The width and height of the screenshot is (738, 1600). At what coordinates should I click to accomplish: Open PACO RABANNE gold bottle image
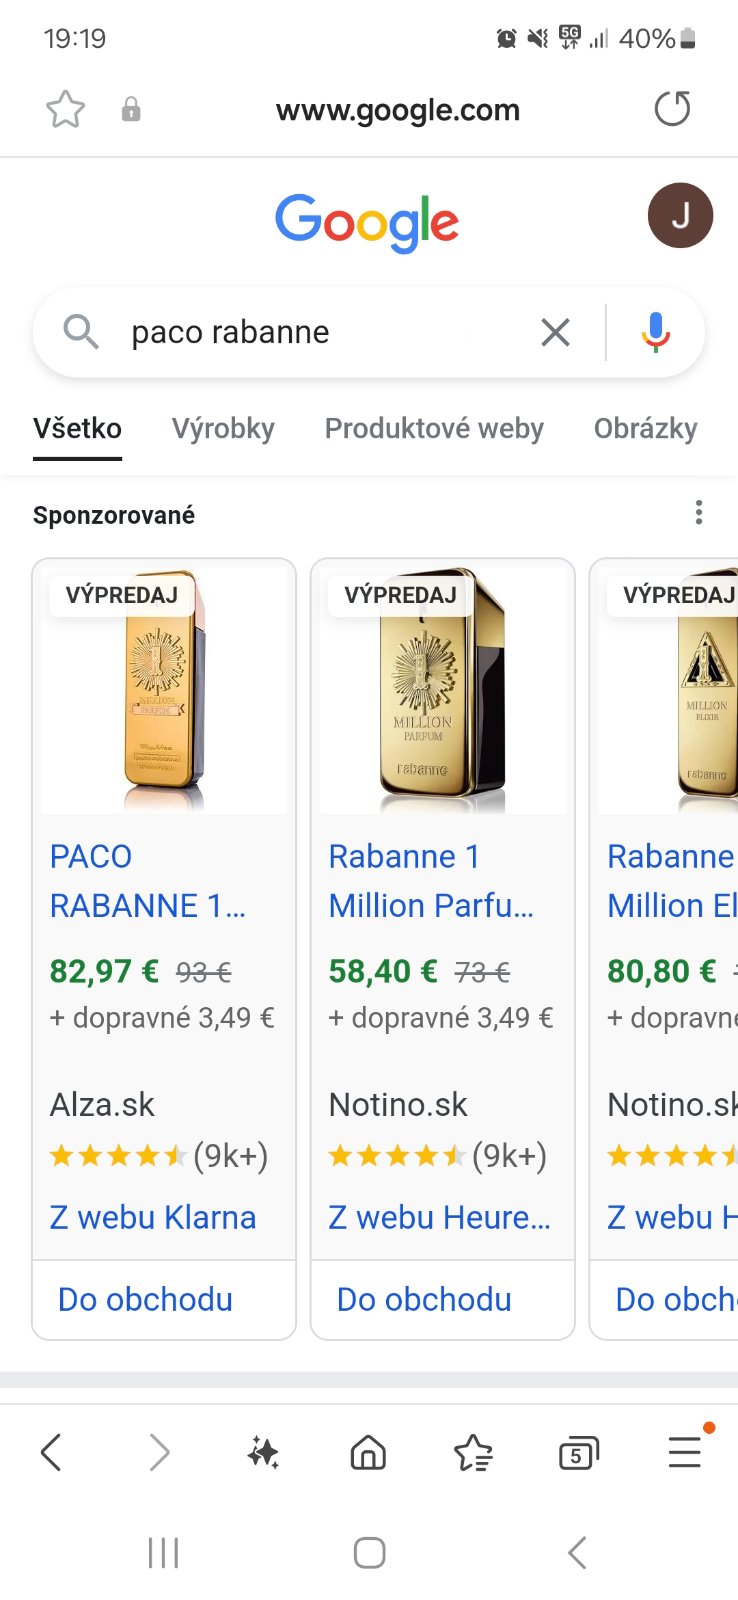click(x=164, y=690)
